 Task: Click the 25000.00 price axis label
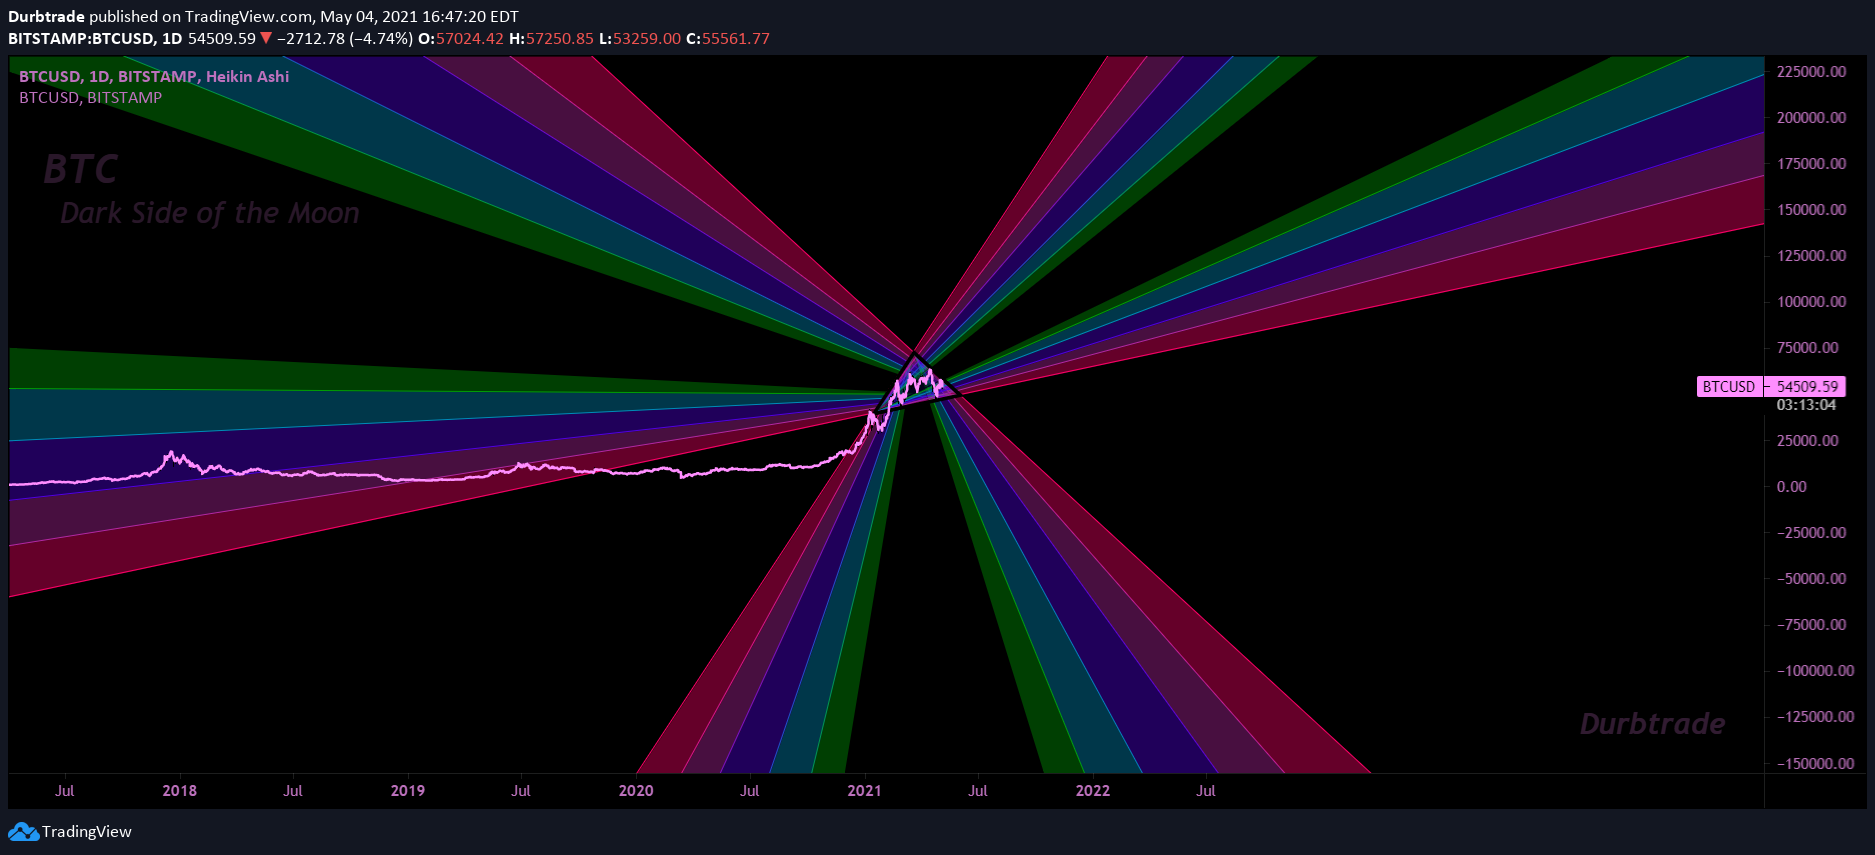[1807, 441]
